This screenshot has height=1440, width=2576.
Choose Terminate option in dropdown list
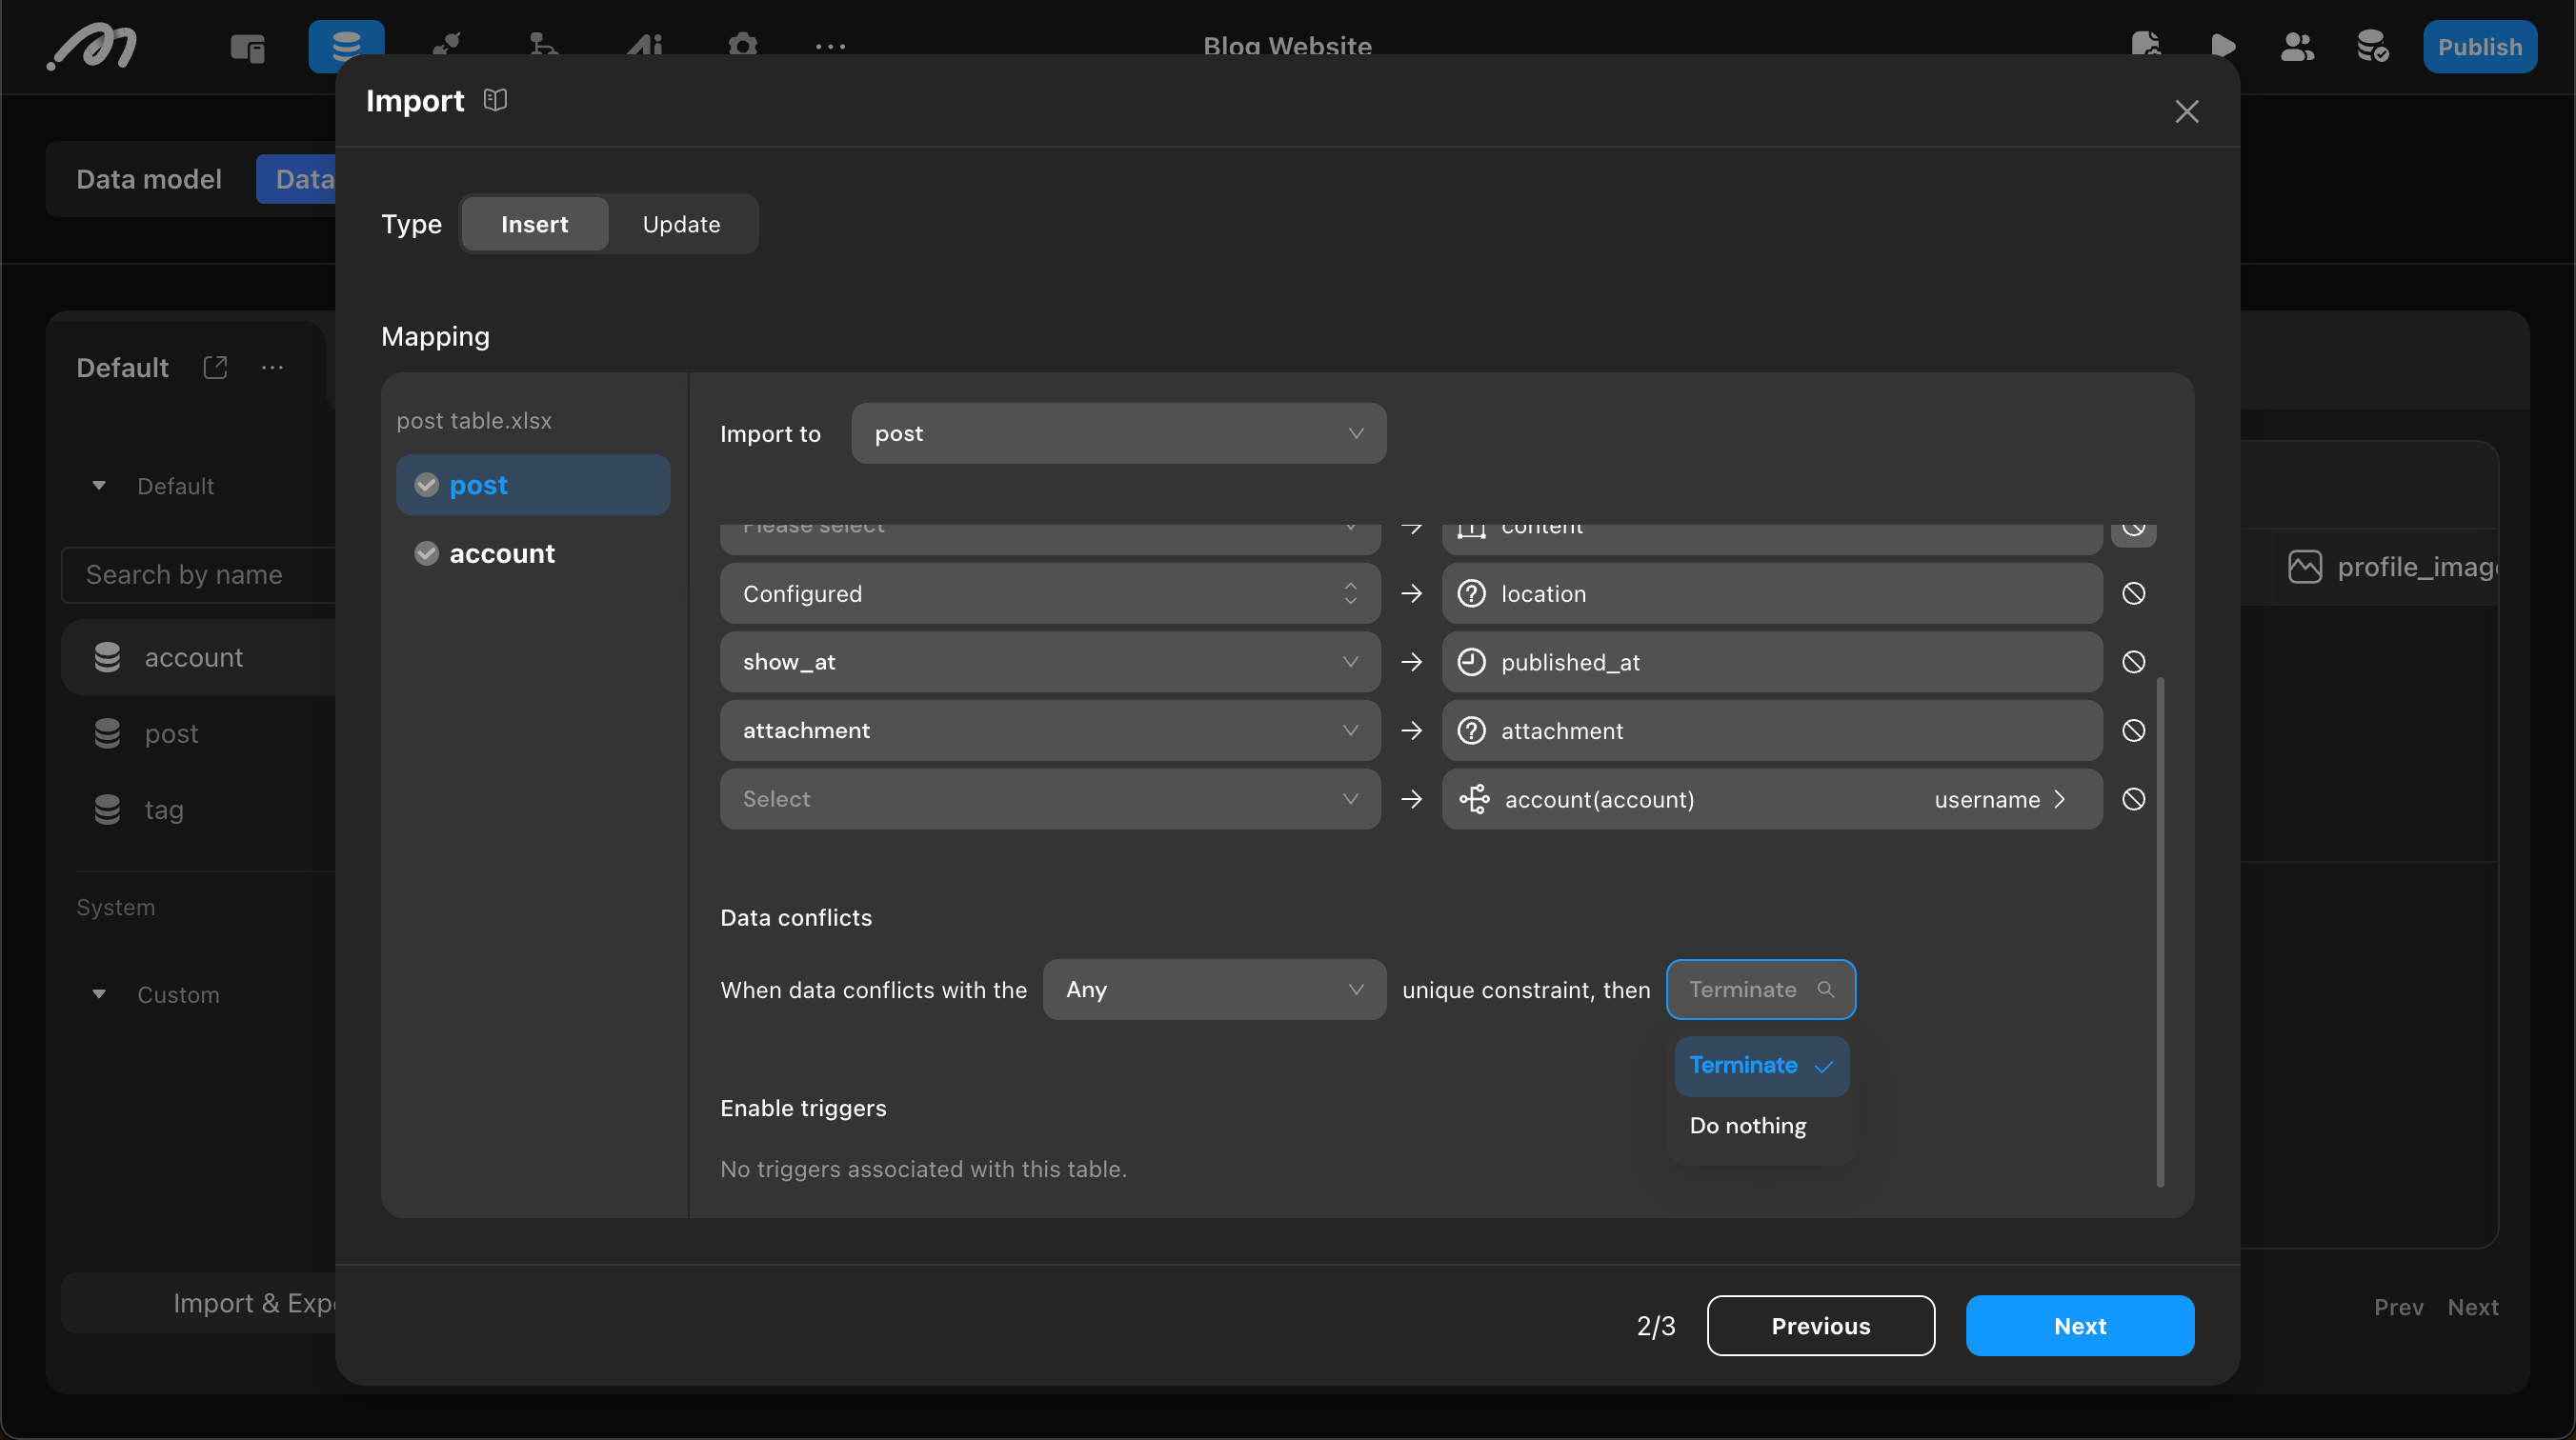[1761, 1065]
